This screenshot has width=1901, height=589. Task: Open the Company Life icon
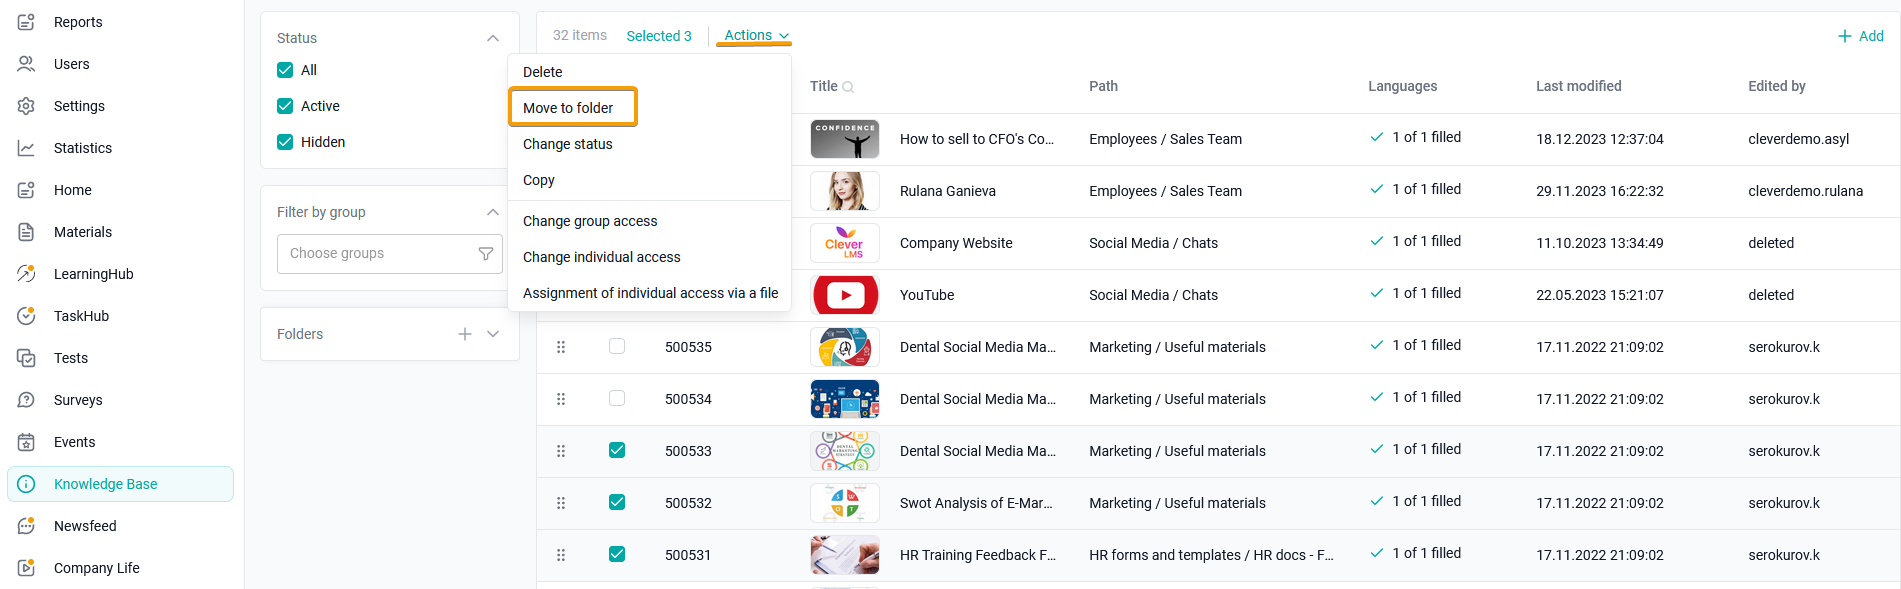[27, 568]
